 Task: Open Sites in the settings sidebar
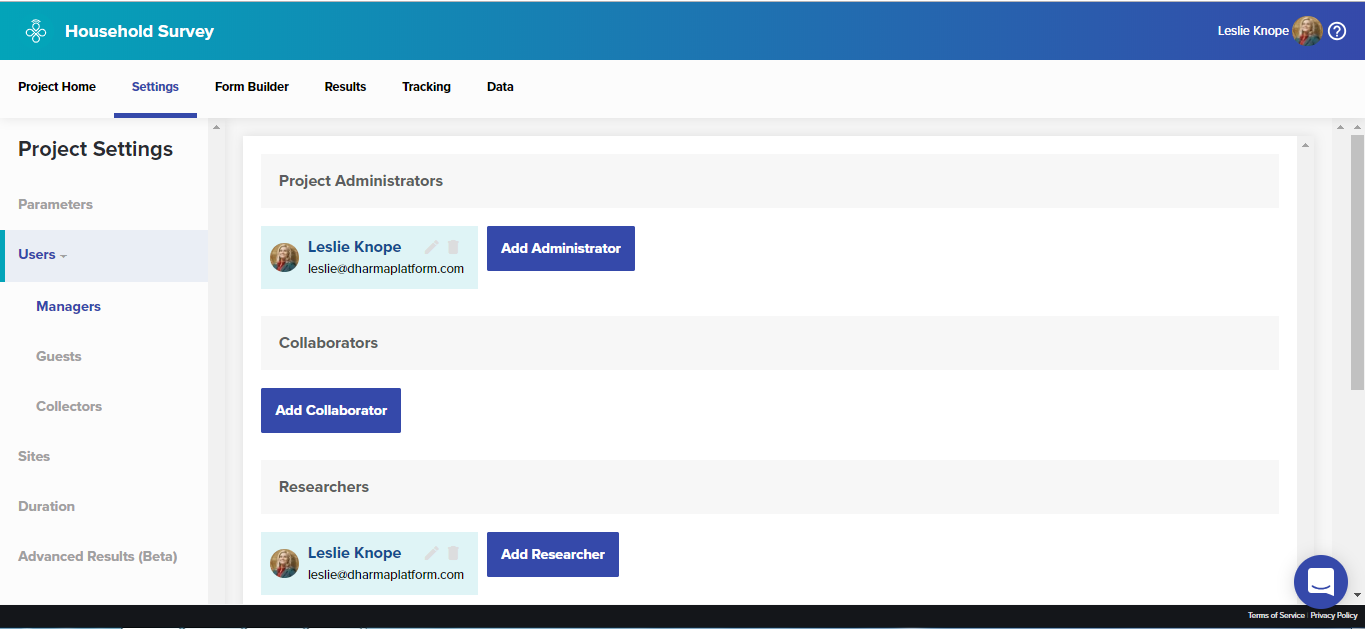[34, 456]
